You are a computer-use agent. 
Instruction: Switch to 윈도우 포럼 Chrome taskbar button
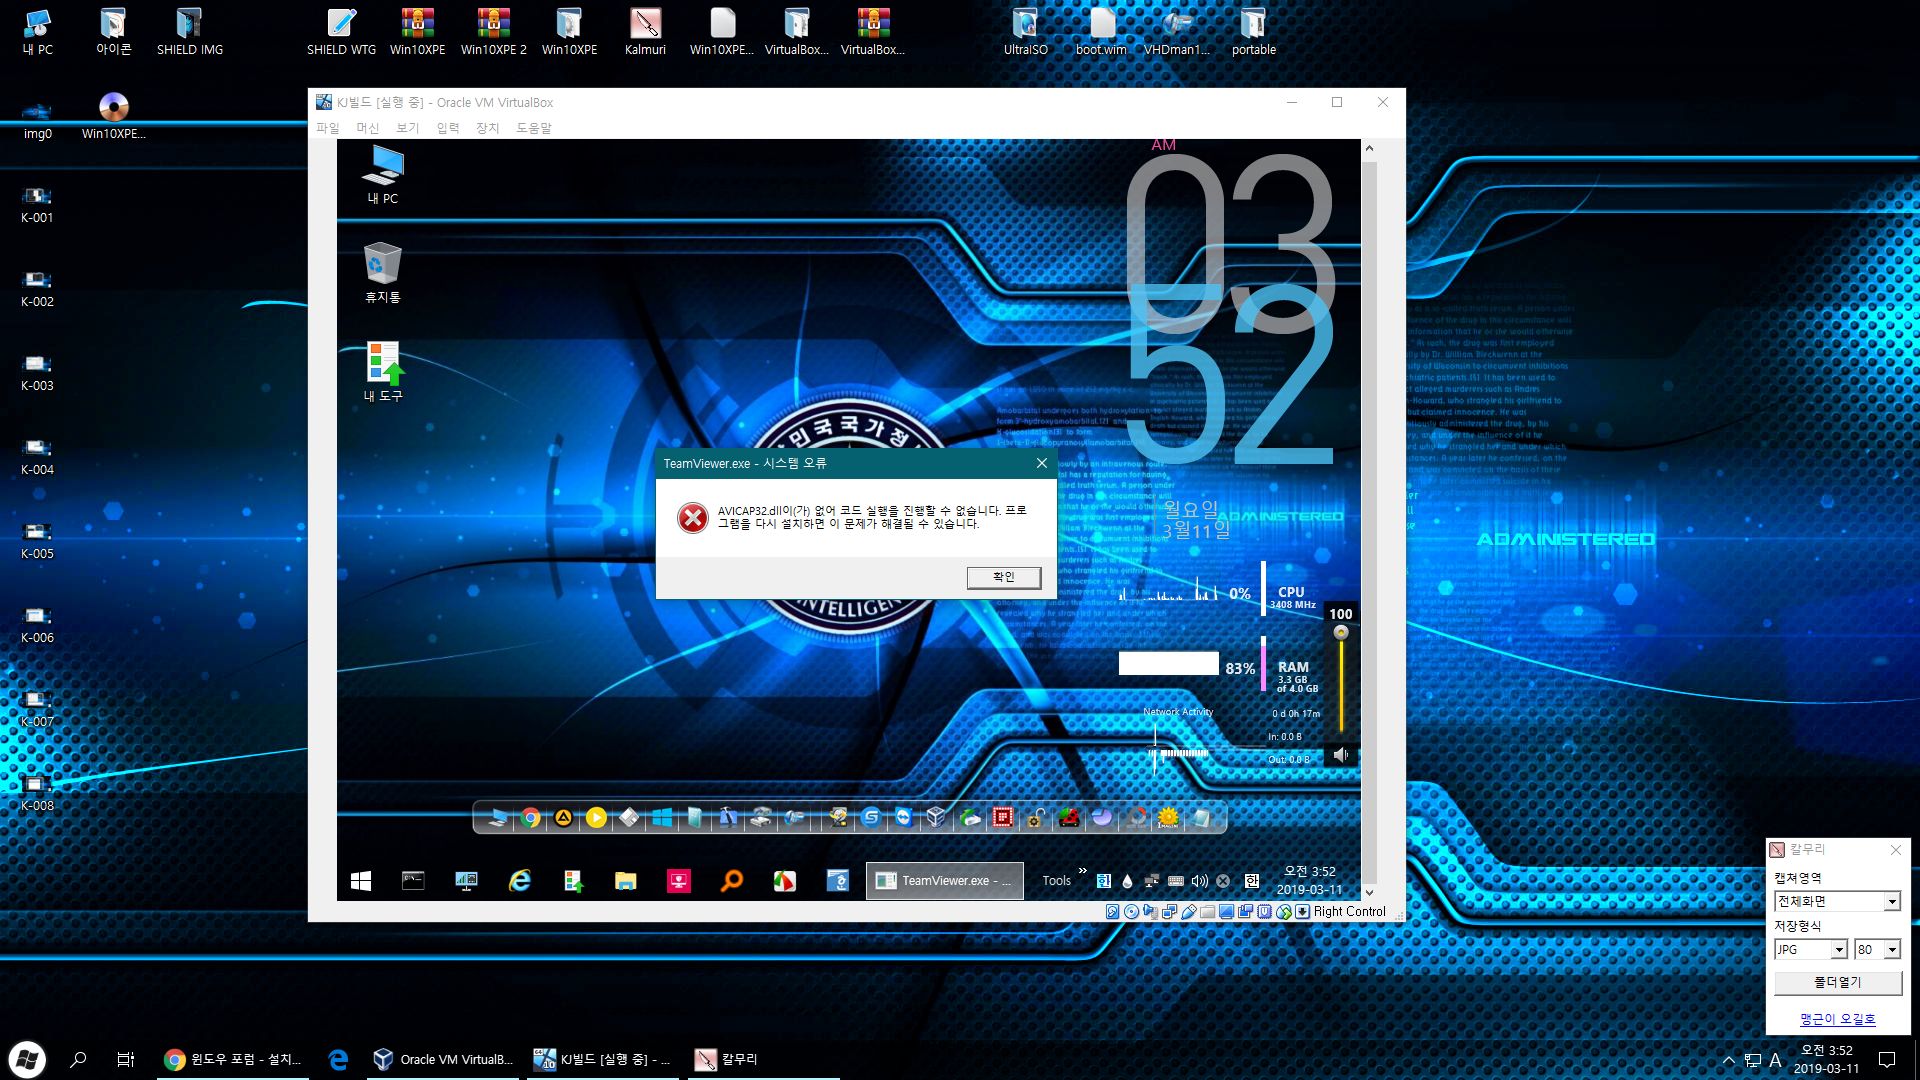[233, 1059]
